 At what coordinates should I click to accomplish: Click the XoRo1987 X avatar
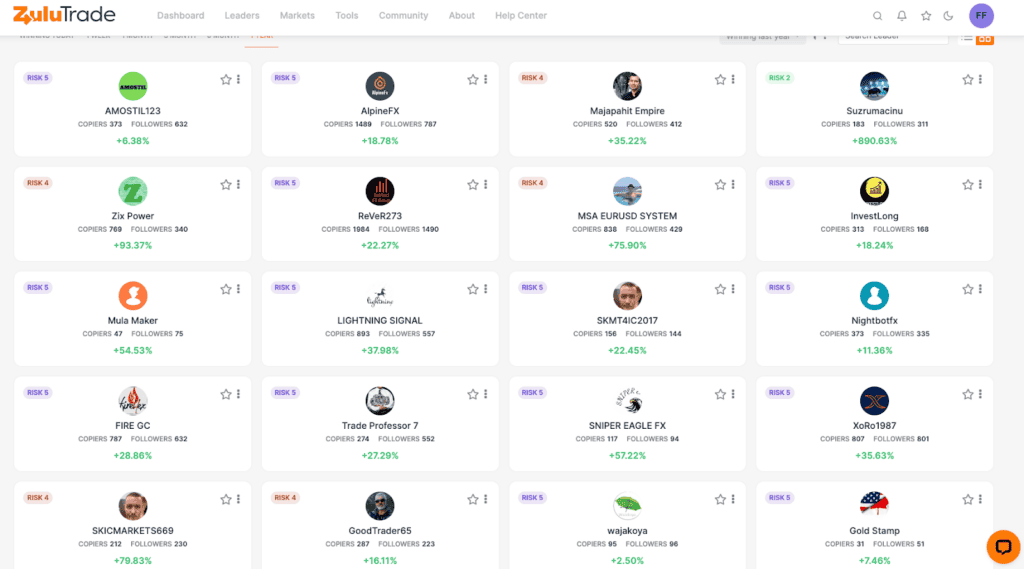tap(874, 401)
